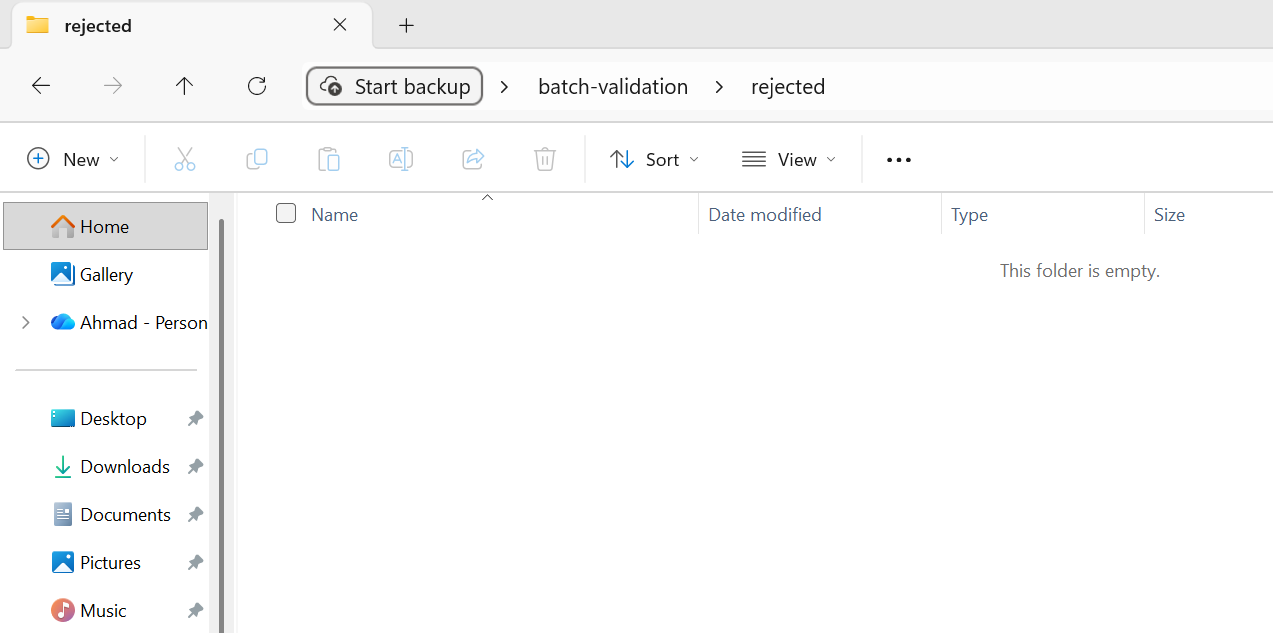1273x633 pixels.
Task: Copy files with the Copy icon
Action: pyautogui.click(x=256, y=158)
